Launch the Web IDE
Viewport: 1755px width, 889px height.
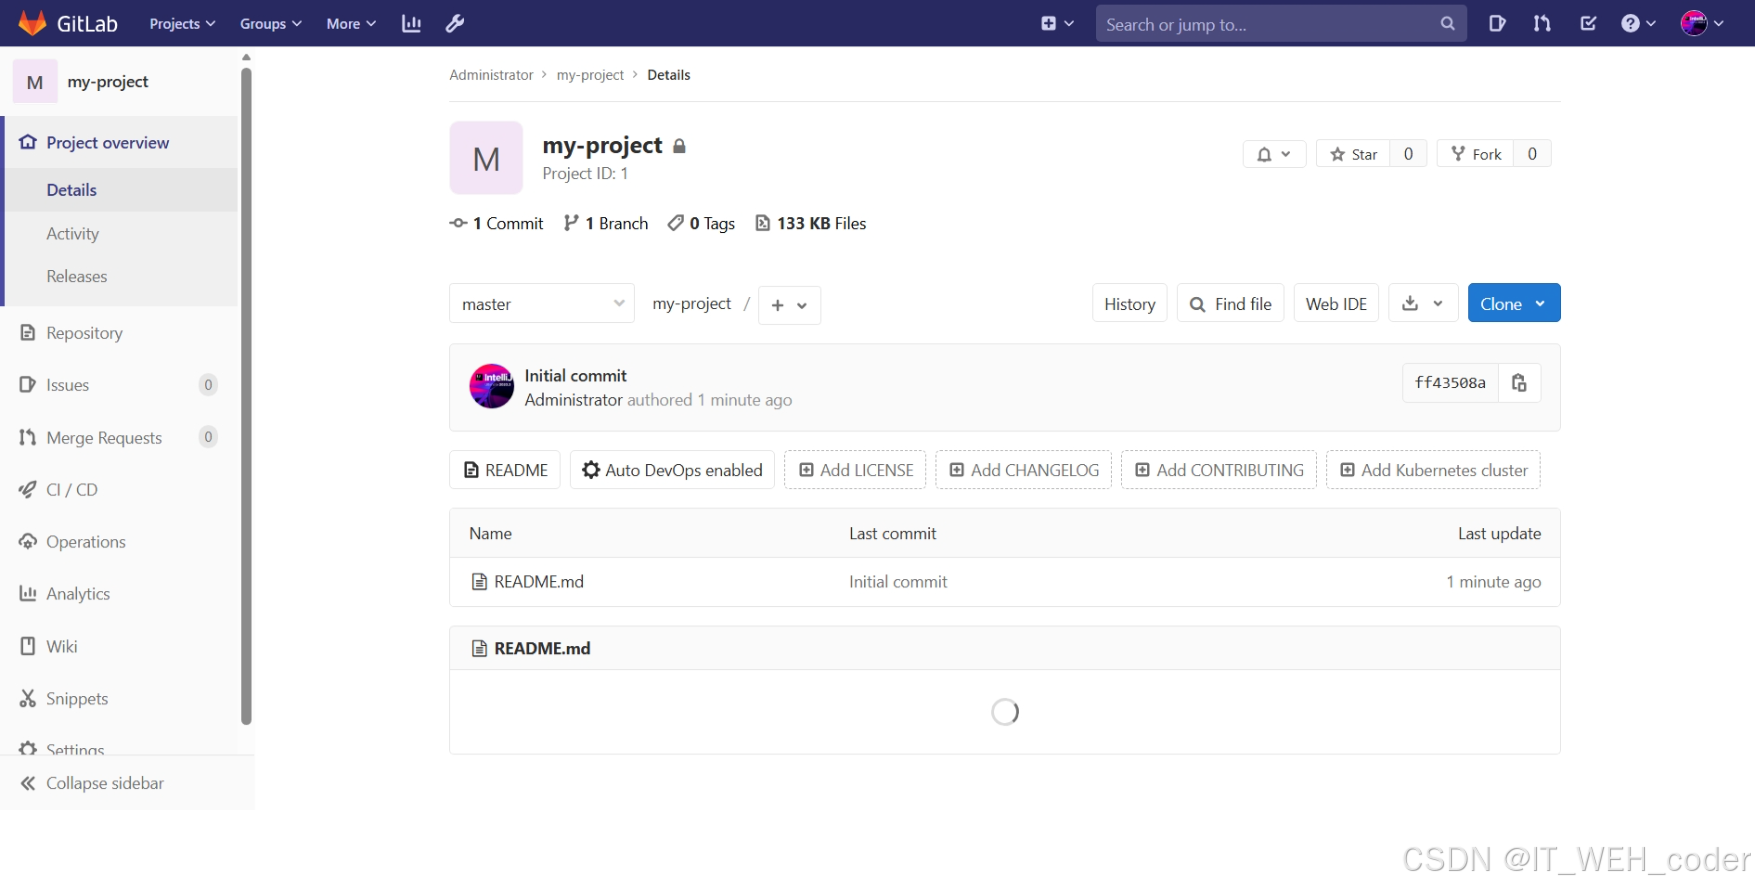point(1336,303)
